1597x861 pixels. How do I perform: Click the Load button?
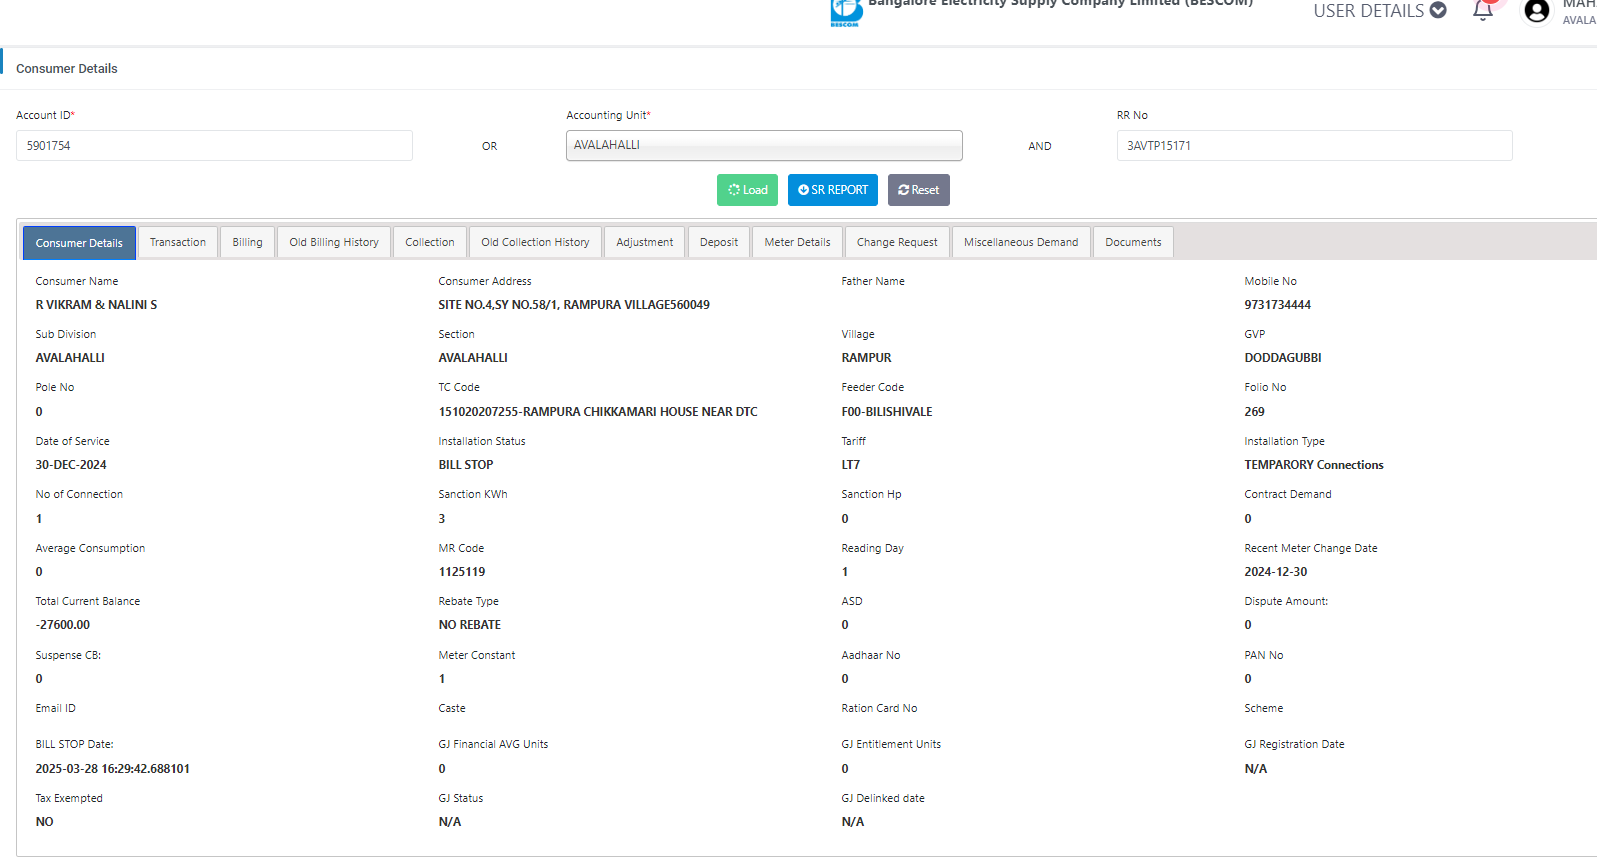pyautogui.click(x=747, y=190)
